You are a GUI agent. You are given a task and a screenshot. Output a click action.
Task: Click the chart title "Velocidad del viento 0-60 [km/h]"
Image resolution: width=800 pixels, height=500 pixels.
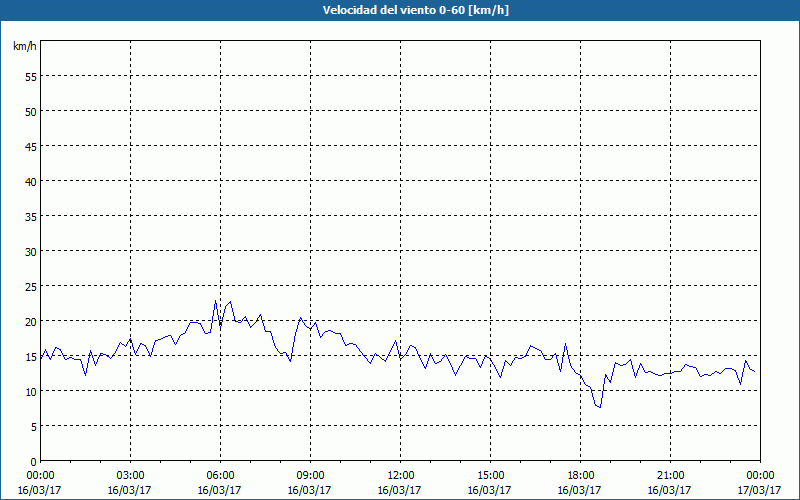pyautogui.click(x=415, y=10)
